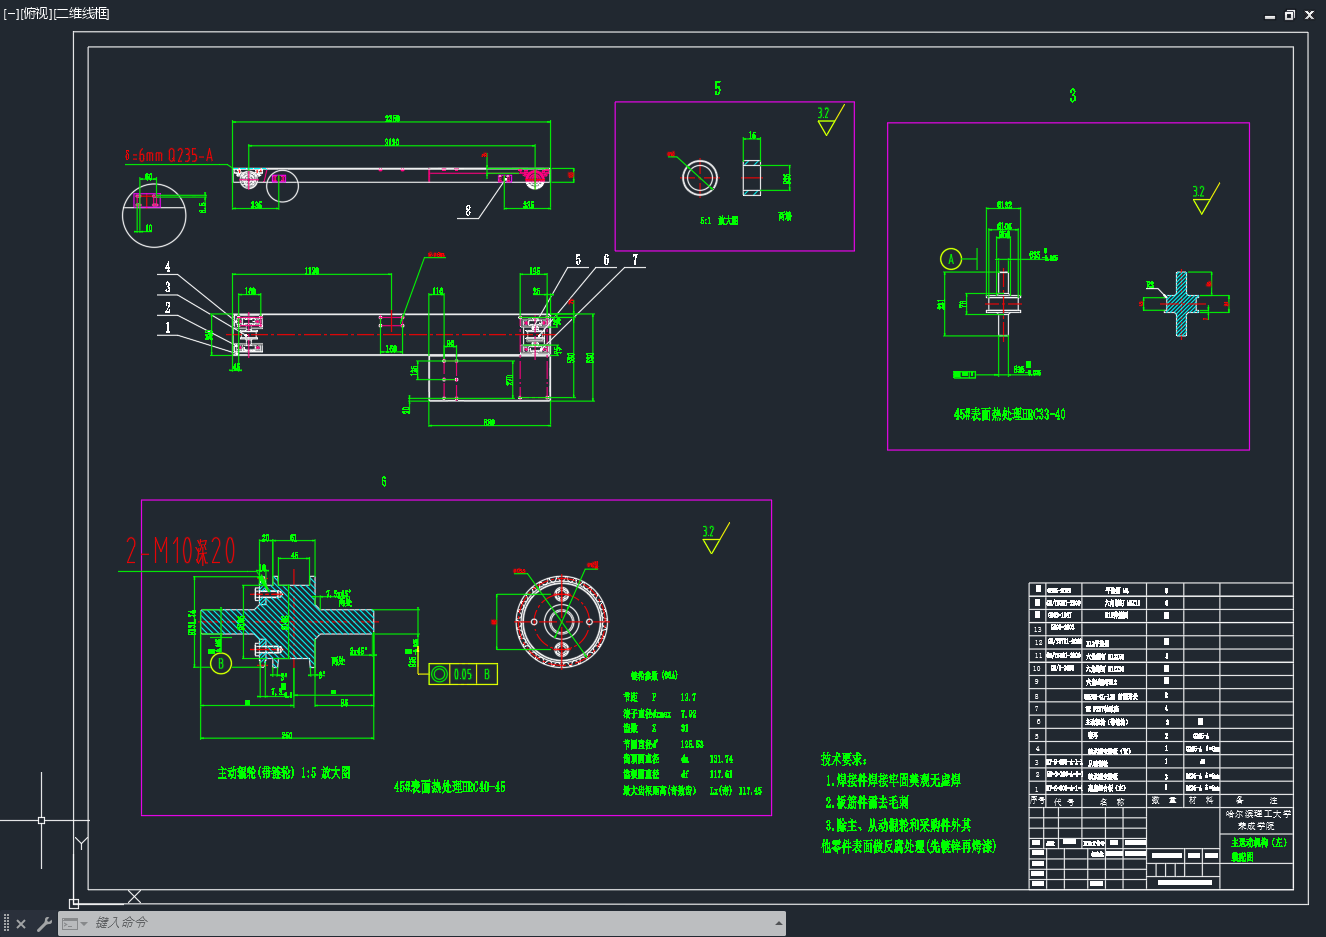Viewport: 1326px width, 937px height.
Task: Select the requirement line "1.焊接件焊接牢固美观无虚焊"
Action: point(893,780)
